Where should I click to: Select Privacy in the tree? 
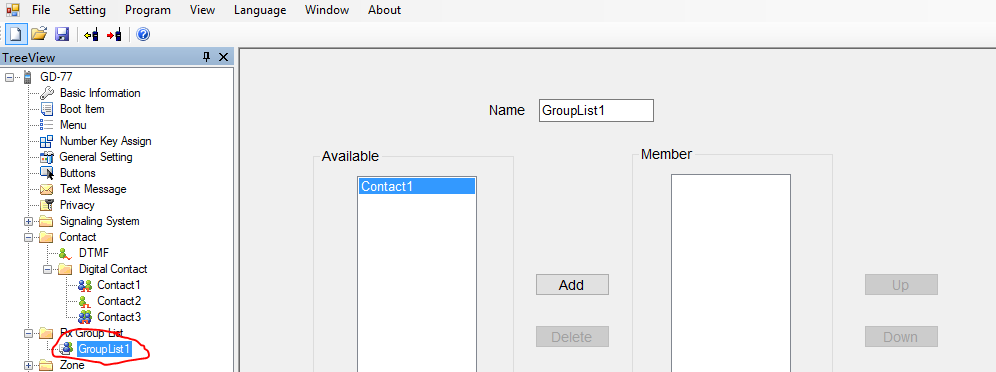click(77, 205)
